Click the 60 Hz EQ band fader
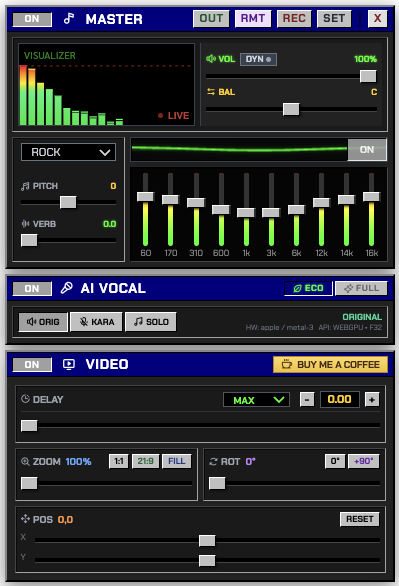 (145, 197)
